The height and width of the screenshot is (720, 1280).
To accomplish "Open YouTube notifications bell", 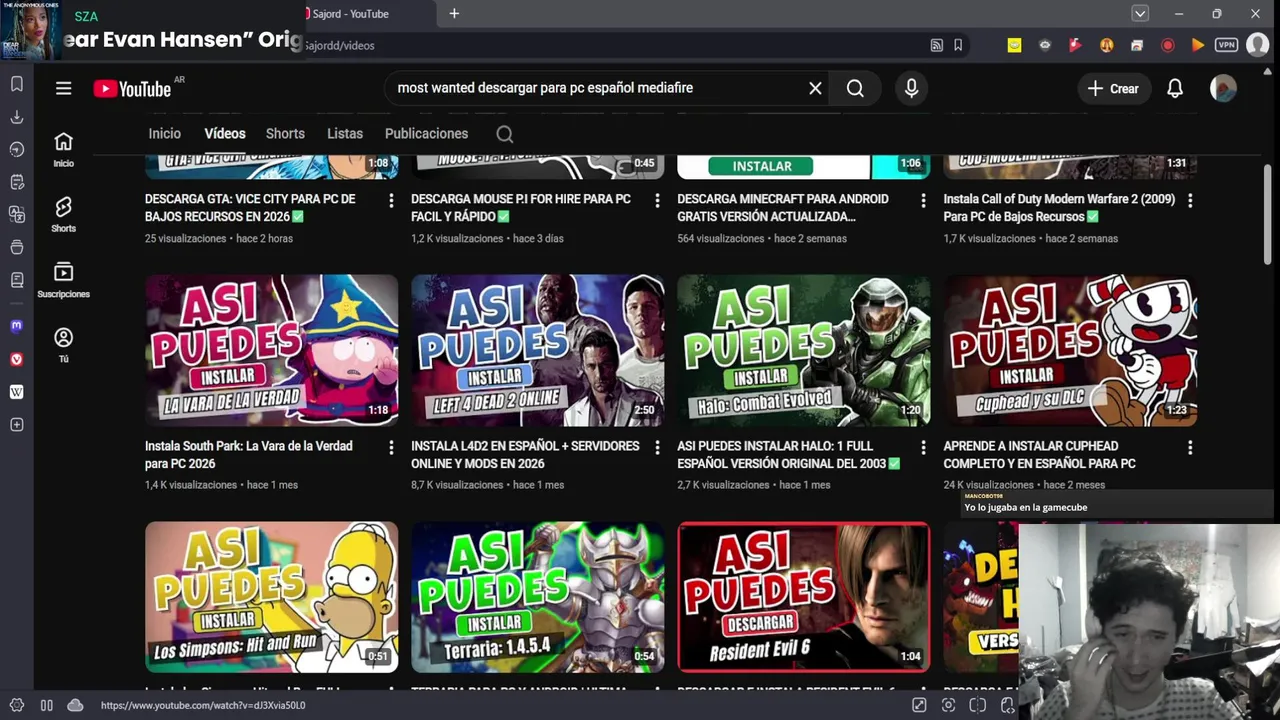I will [x=1175, y=88].
